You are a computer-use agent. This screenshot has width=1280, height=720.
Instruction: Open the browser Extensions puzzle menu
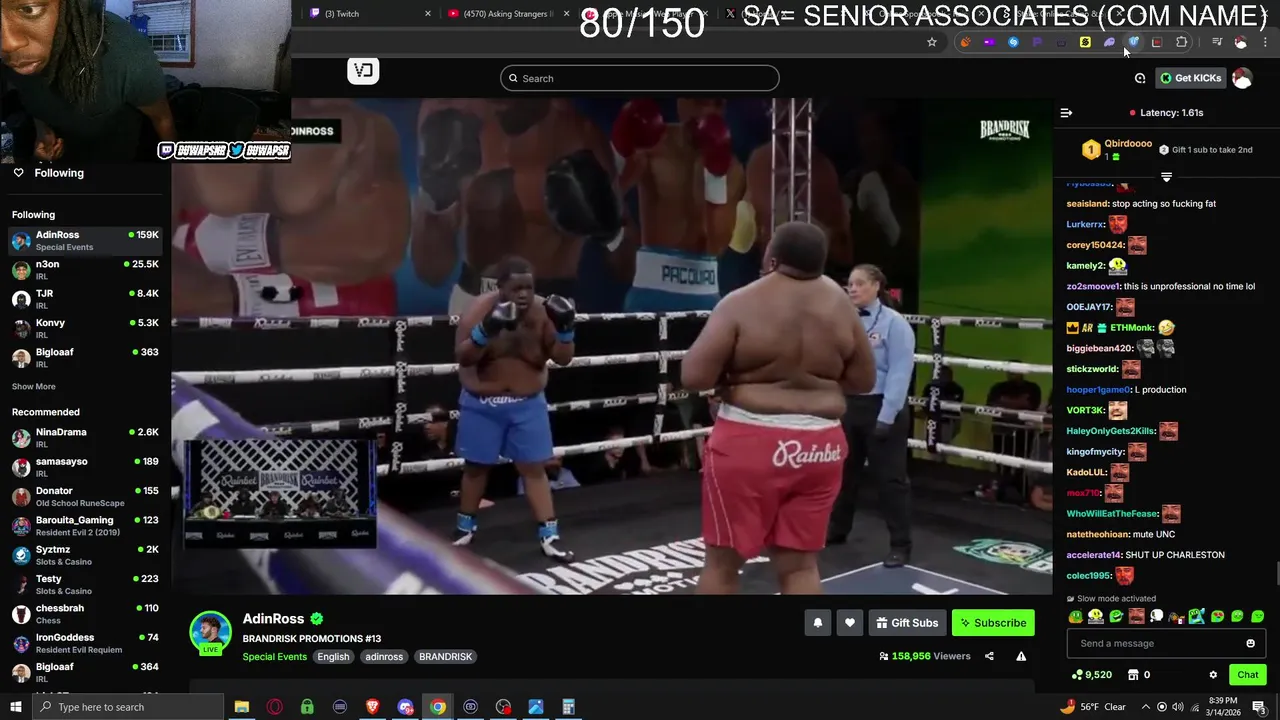point(1182,42)
